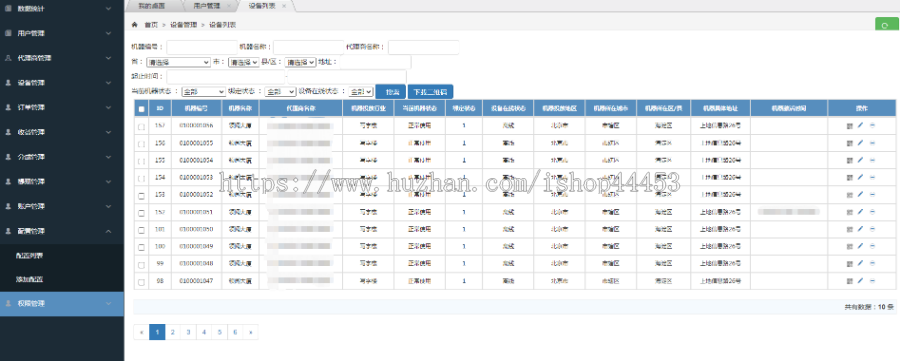The image size is (900, 361).
Task: Click the 起止时间 start date field
Action: pos(226,76)
